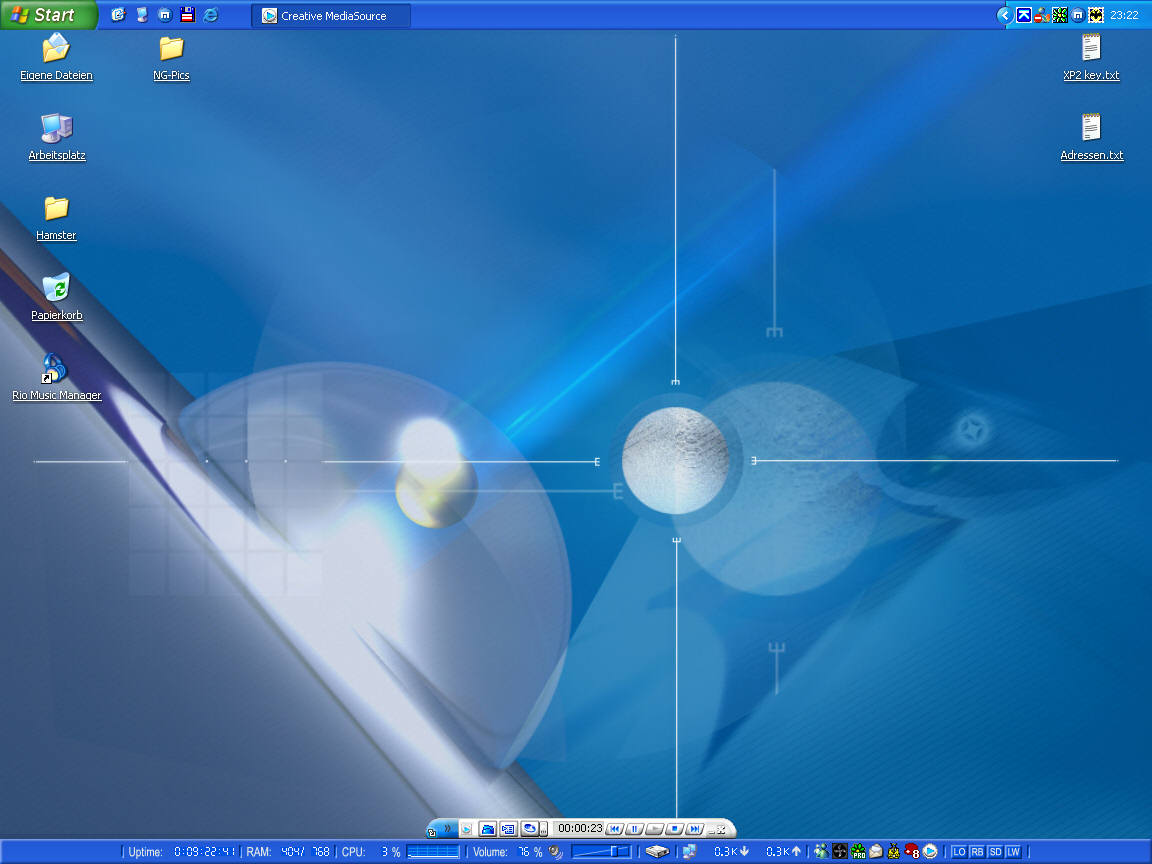Stop playback in MediaSource player
The image size is (1152, 864).
674,829
